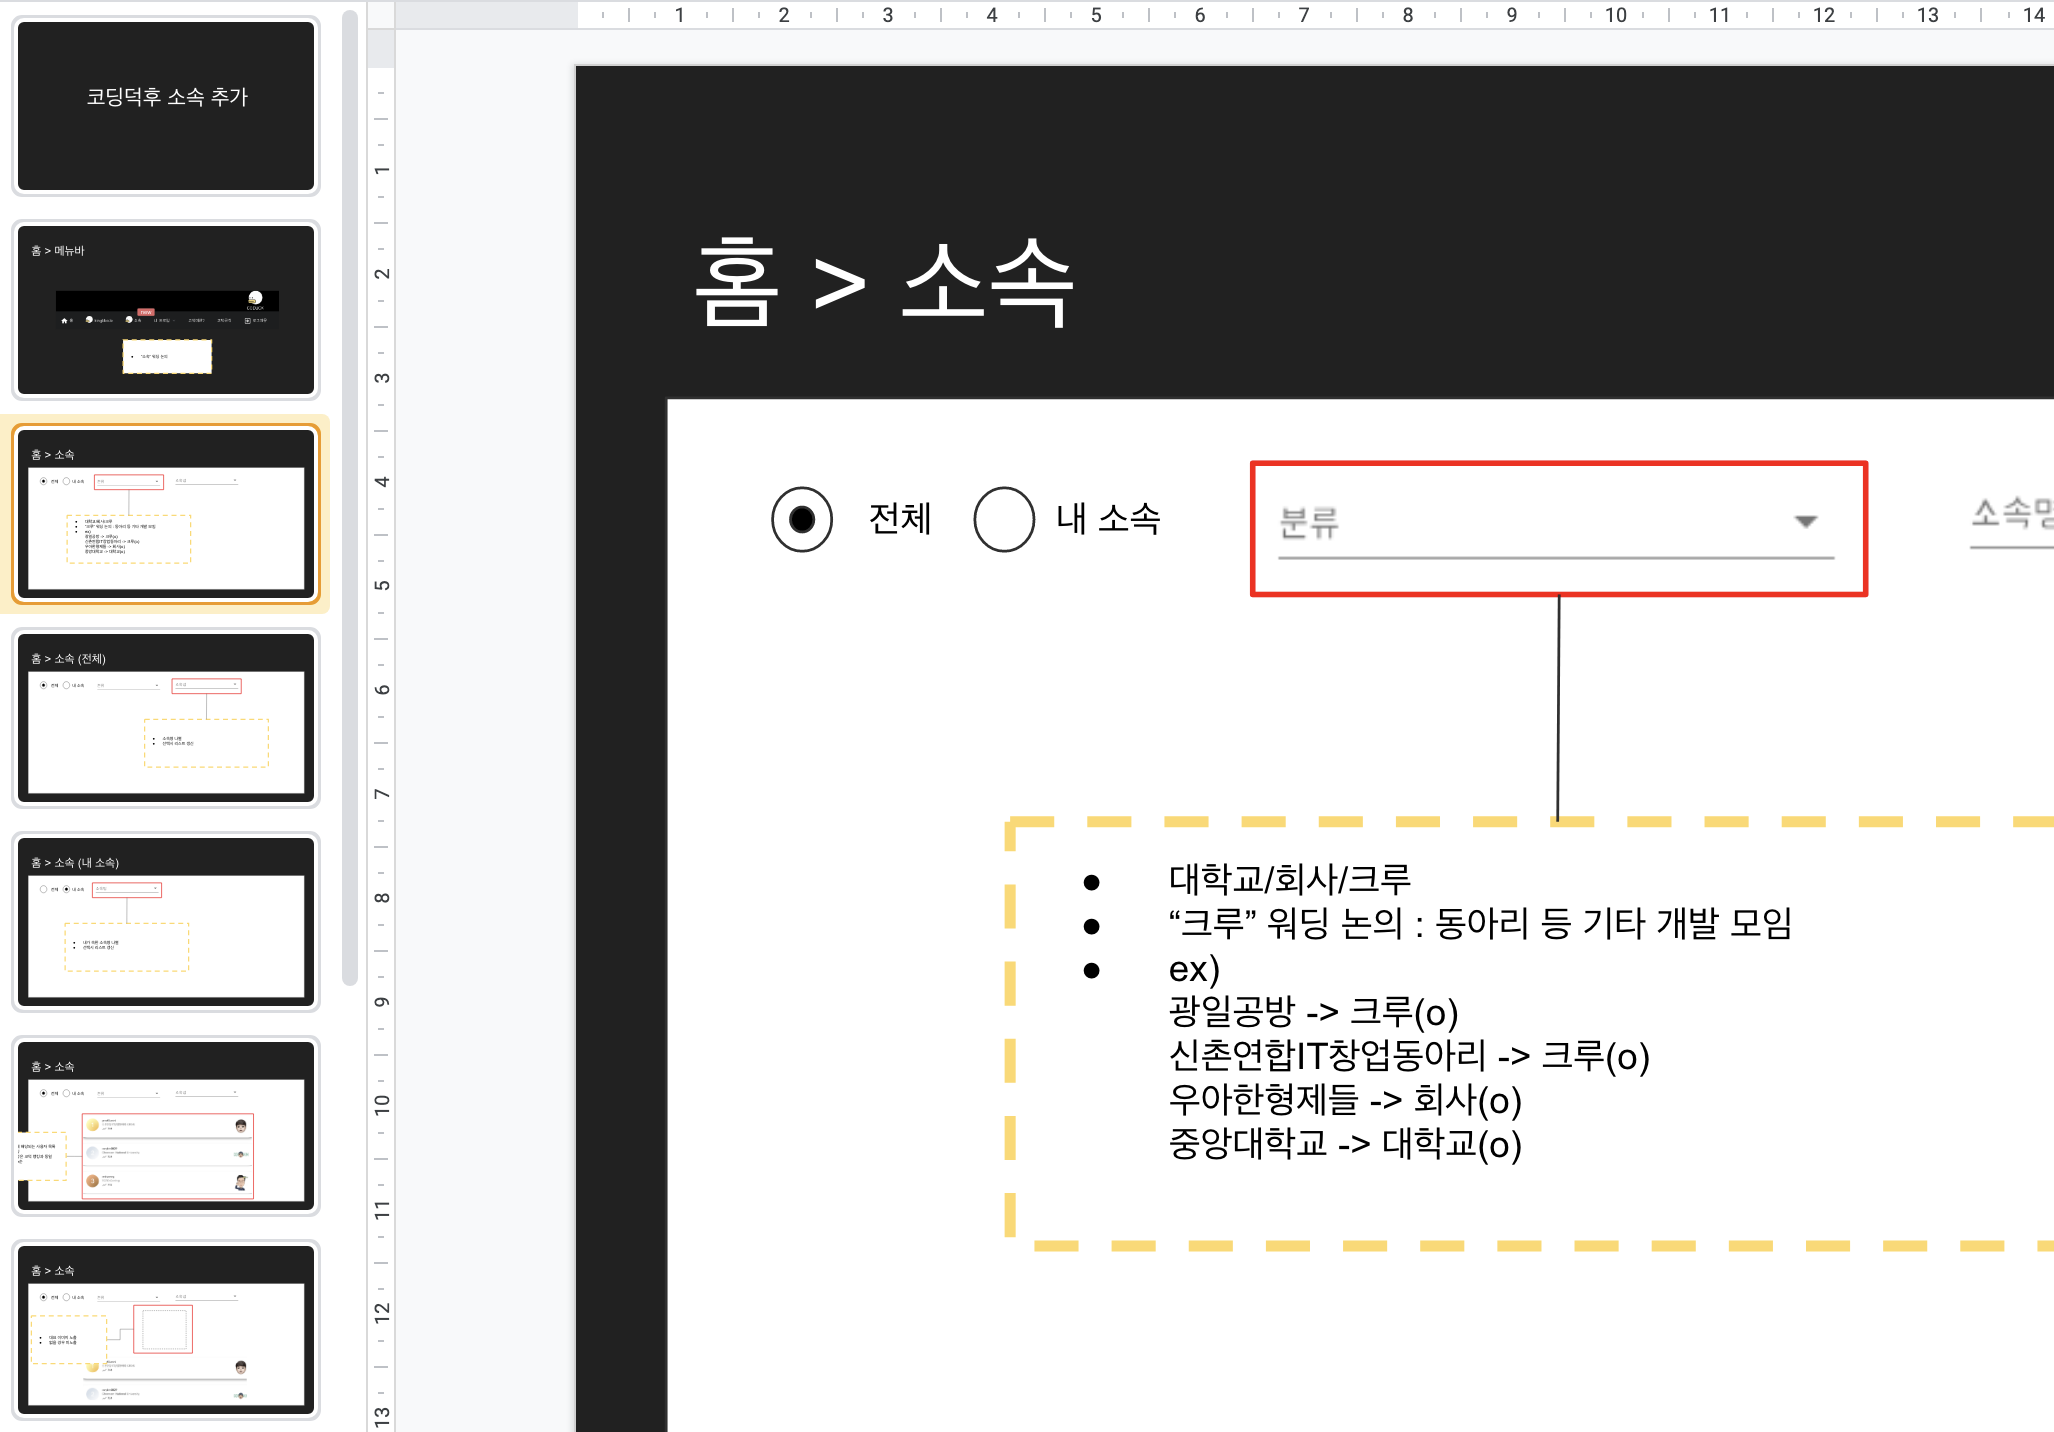The image size is (2054, 1432).
Task: Select the '전체' radio button
Action: coord(802,519)
